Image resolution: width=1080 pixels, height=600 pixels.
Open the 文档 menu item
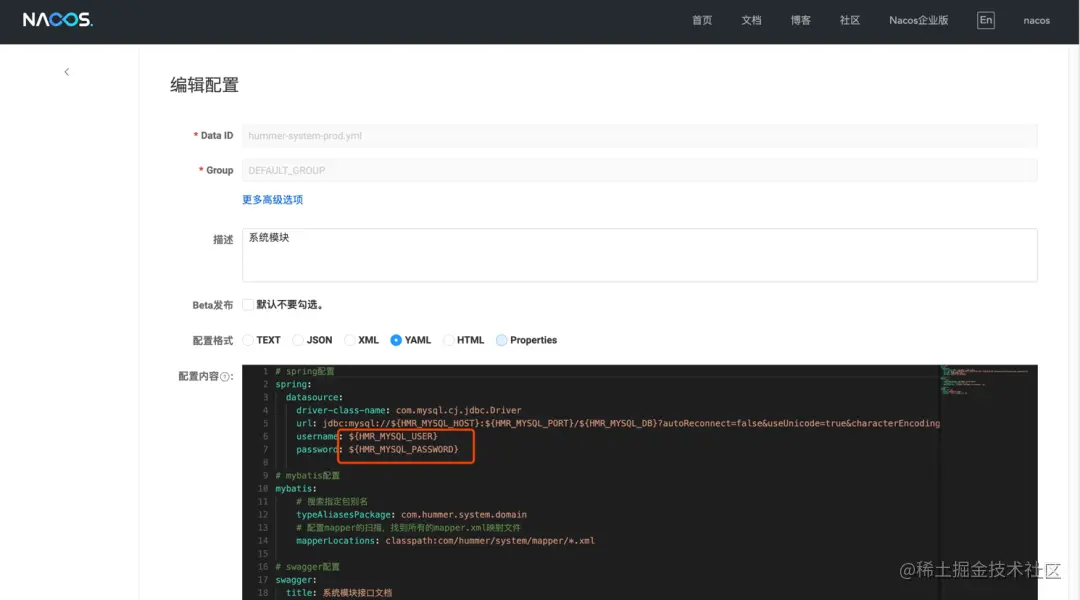click(x=751, y=21)
